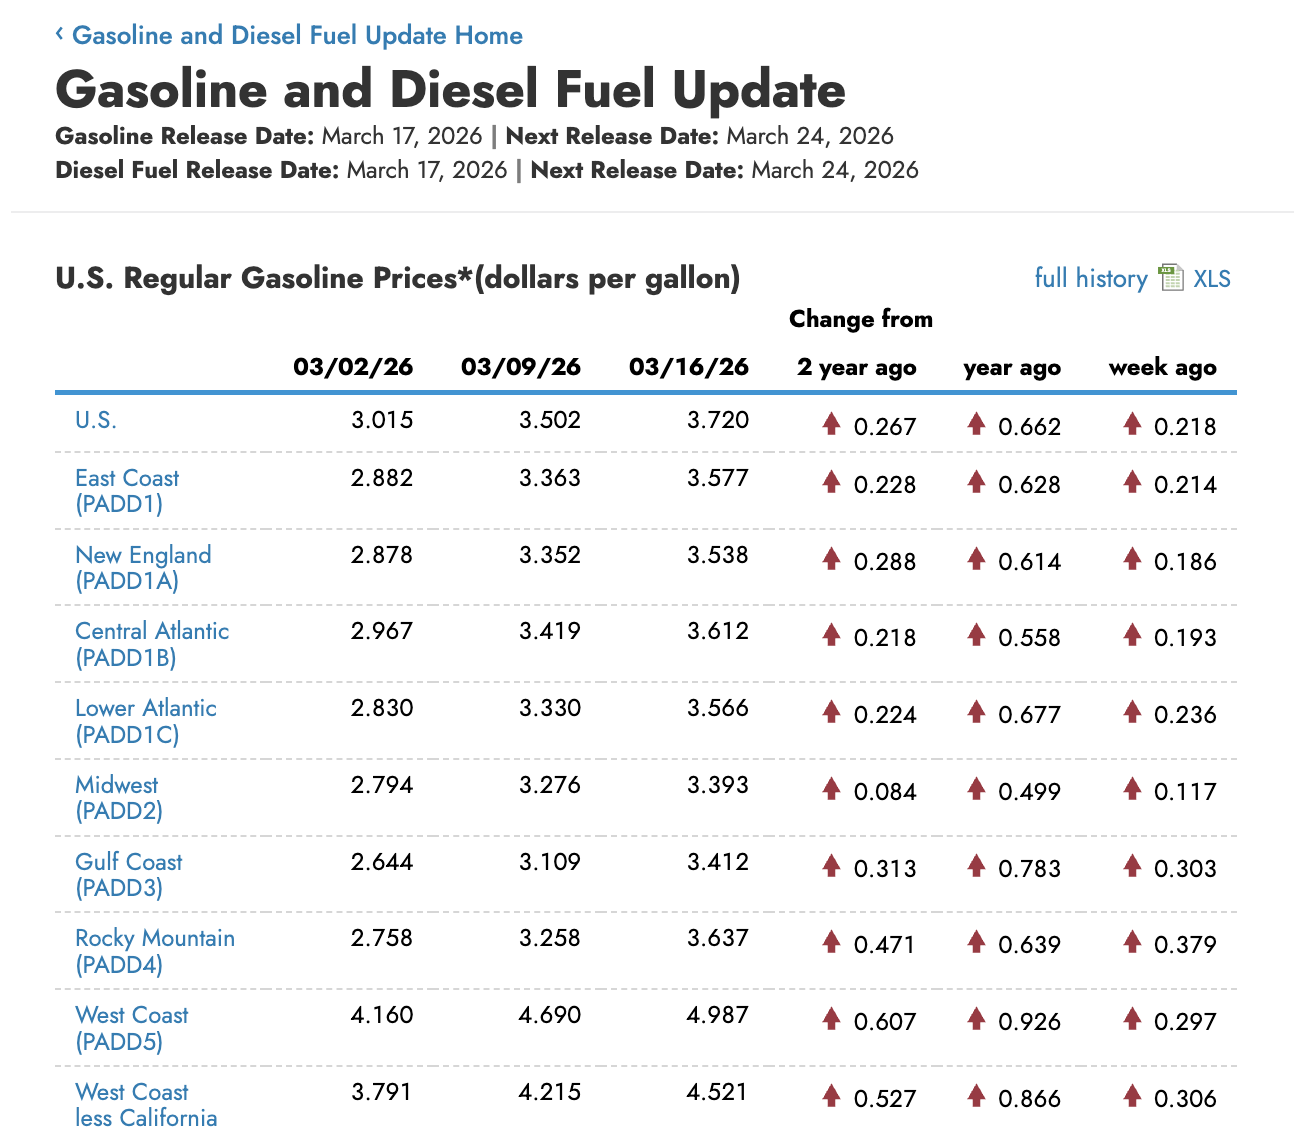Click the back chevron before the Home link

pos(60,34)
